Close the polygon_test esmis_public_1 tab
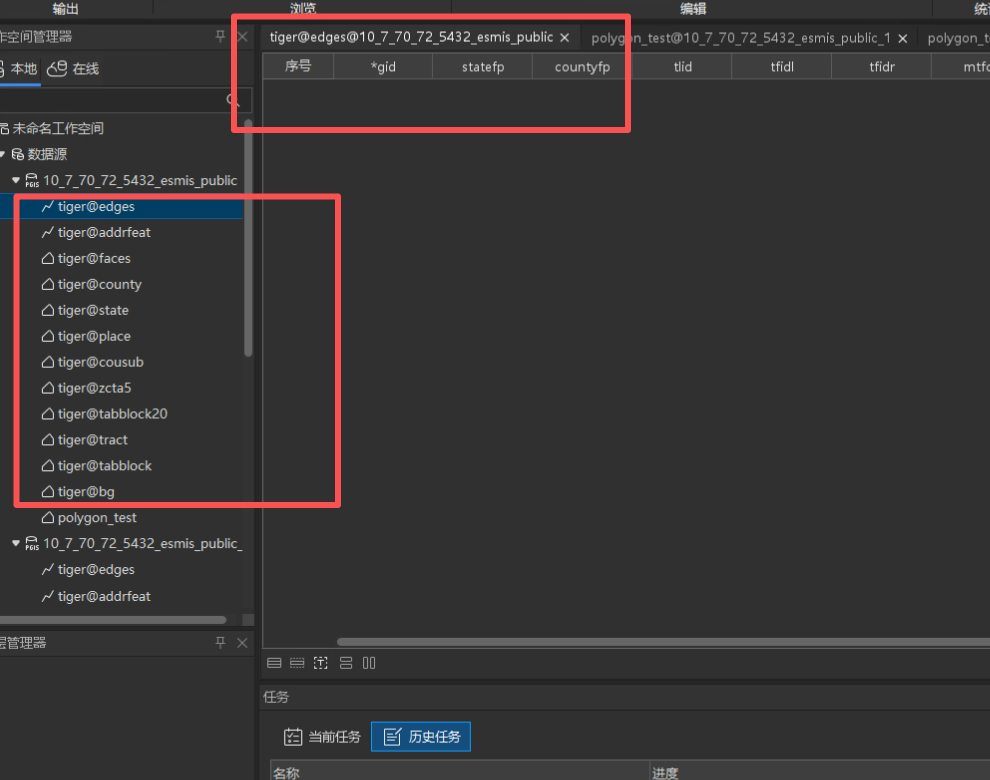Screen dimensions: 990x780 (x=903, y=39)
